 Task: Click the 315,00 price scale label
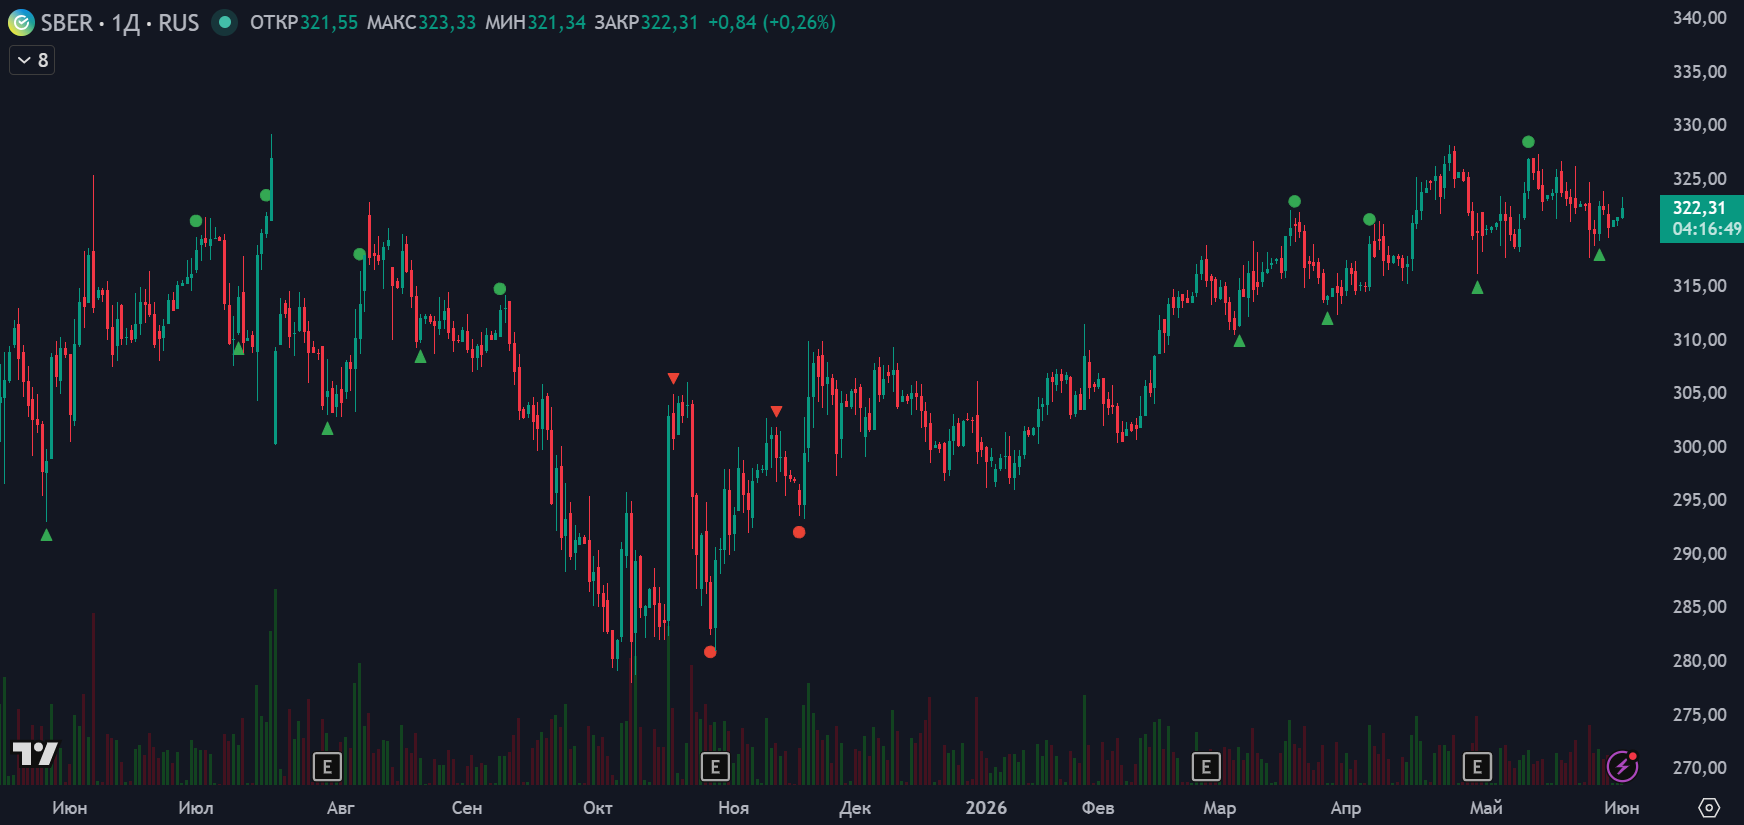point(1699,286)
